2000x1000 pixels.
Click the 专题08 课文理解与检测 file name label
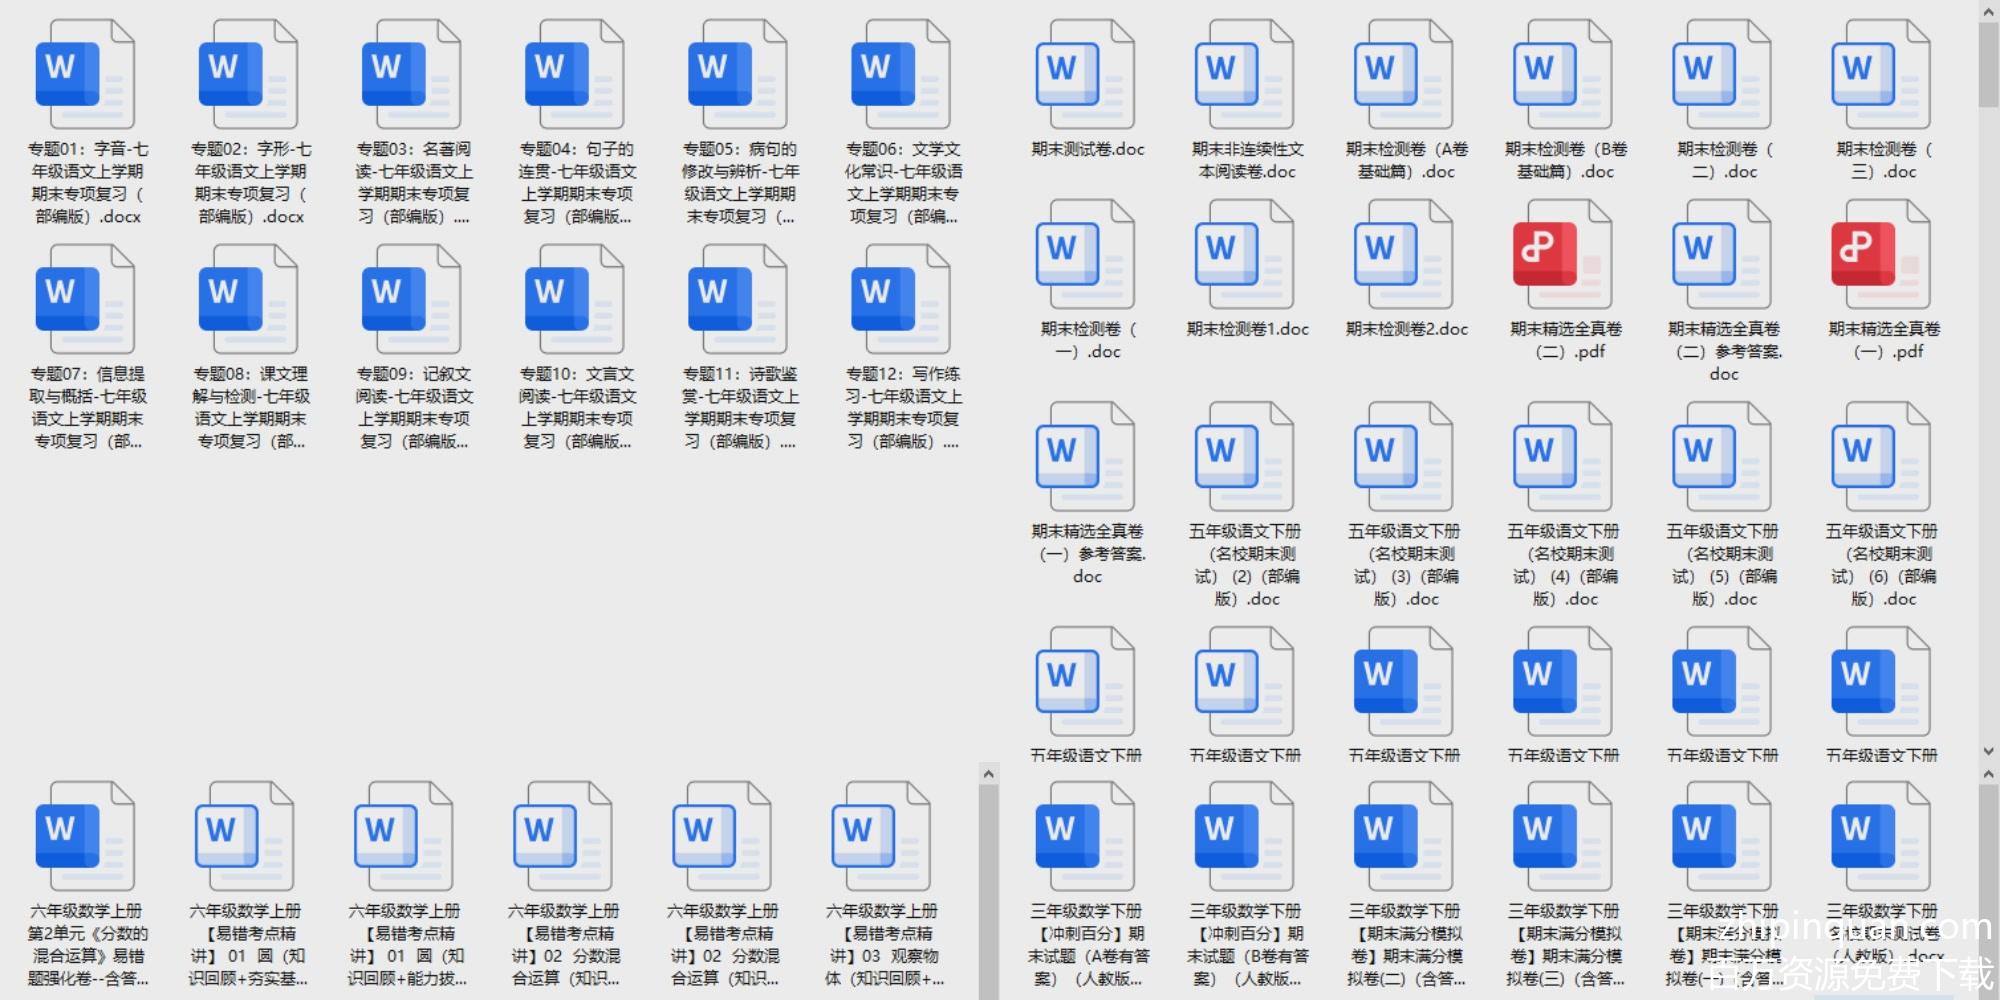[x=250, y=407]
